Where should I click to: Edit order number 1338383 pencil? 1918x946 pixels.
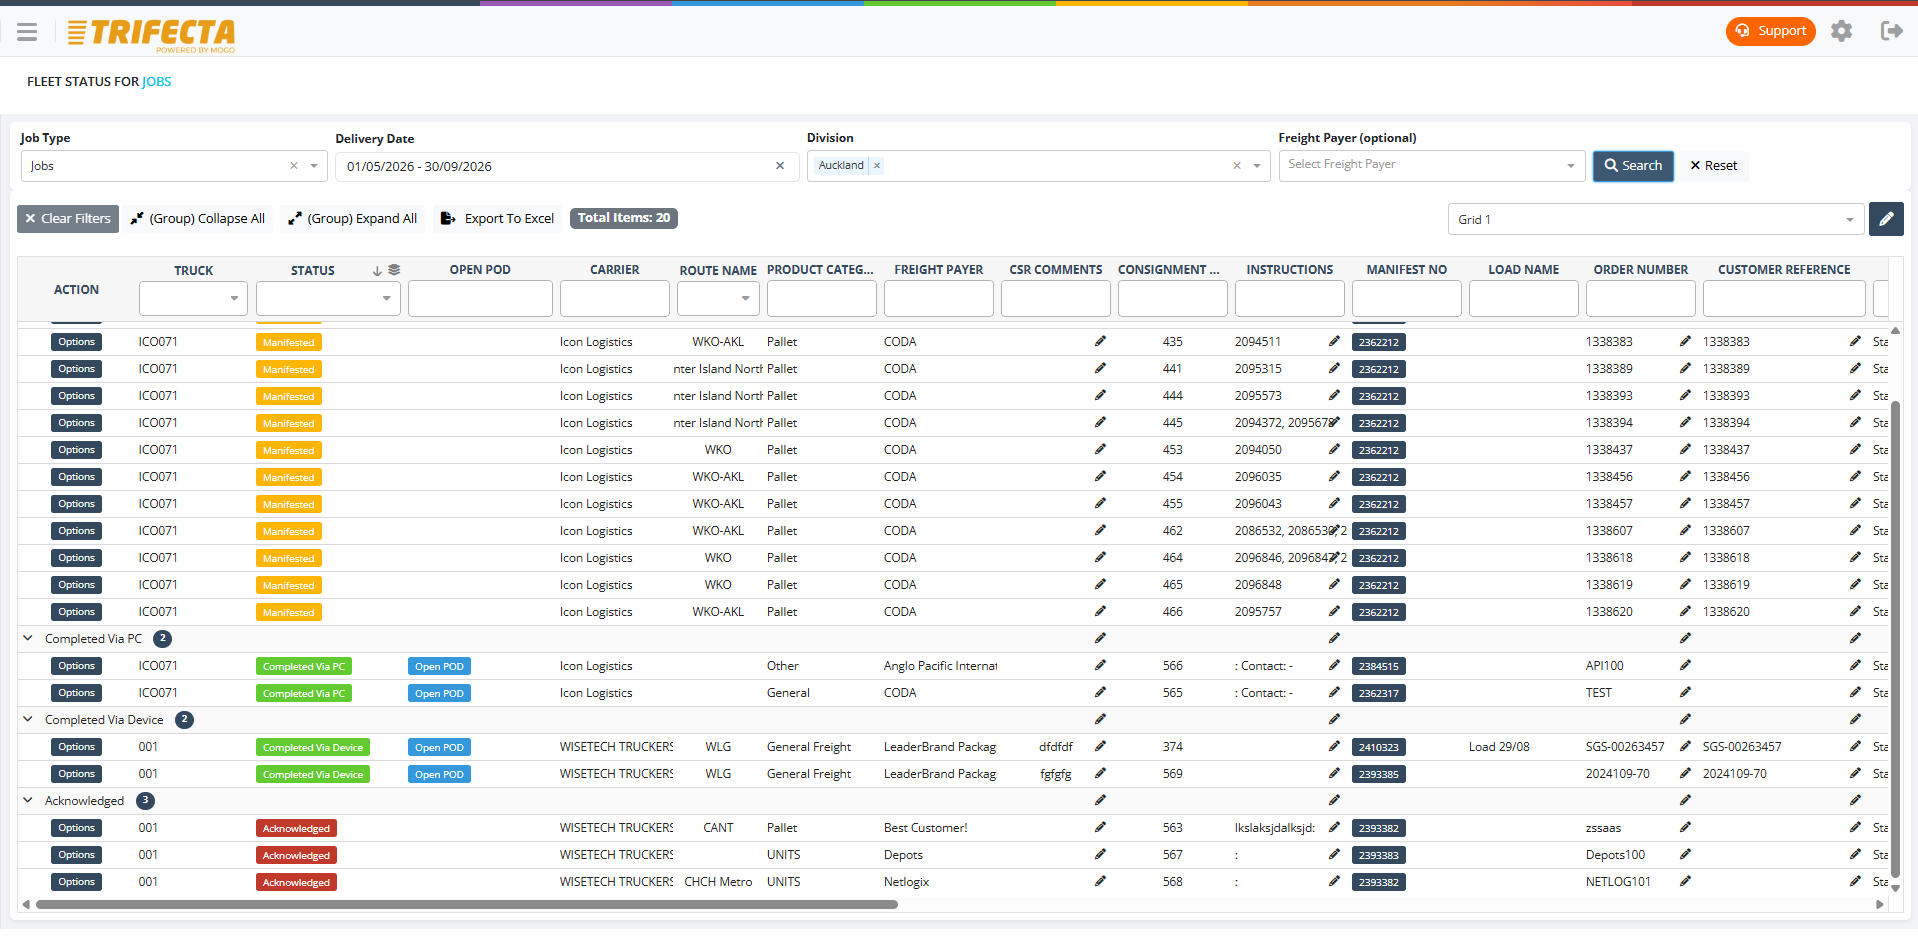tap(1685, 341)
